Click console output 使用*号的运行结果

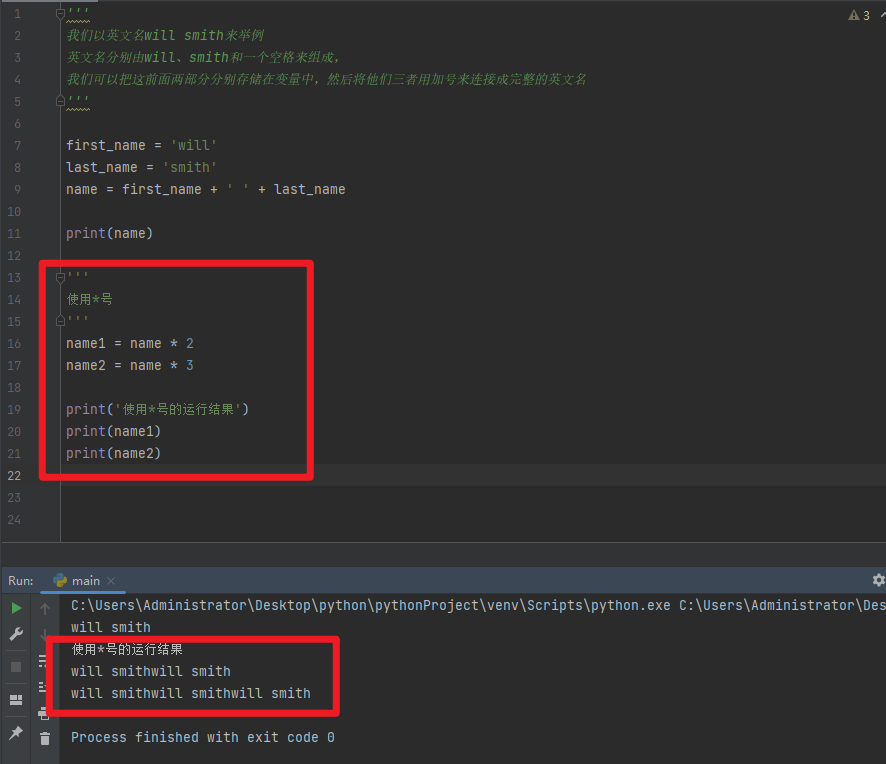pyautogui.click(x=127, y=650)
